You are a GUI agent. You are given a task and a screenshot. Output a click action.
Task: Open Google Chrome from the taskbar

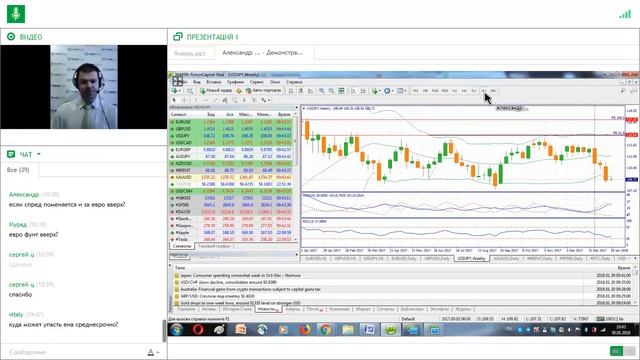325,329
